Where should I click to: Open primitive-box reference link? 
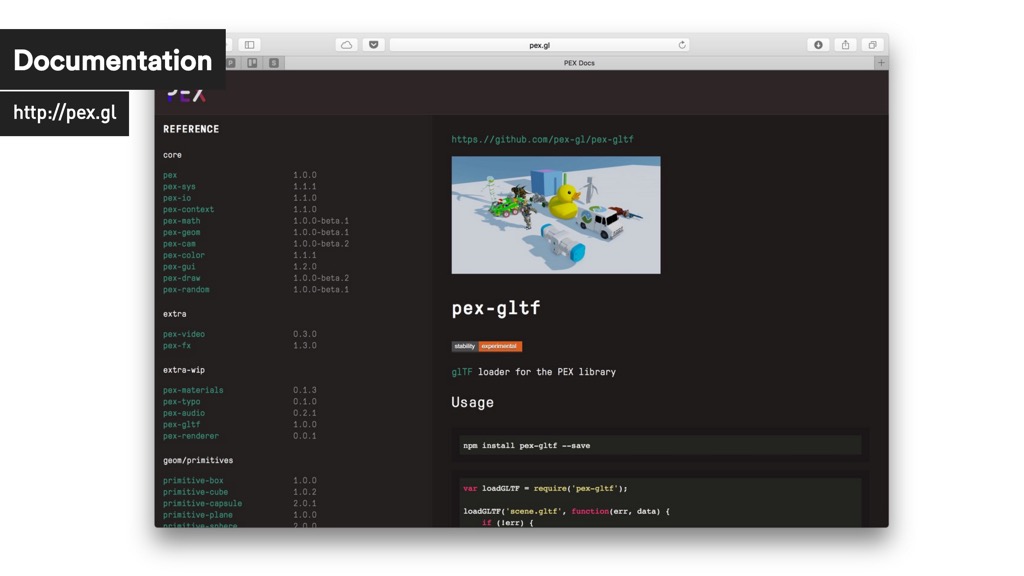[x=193, y=481]
